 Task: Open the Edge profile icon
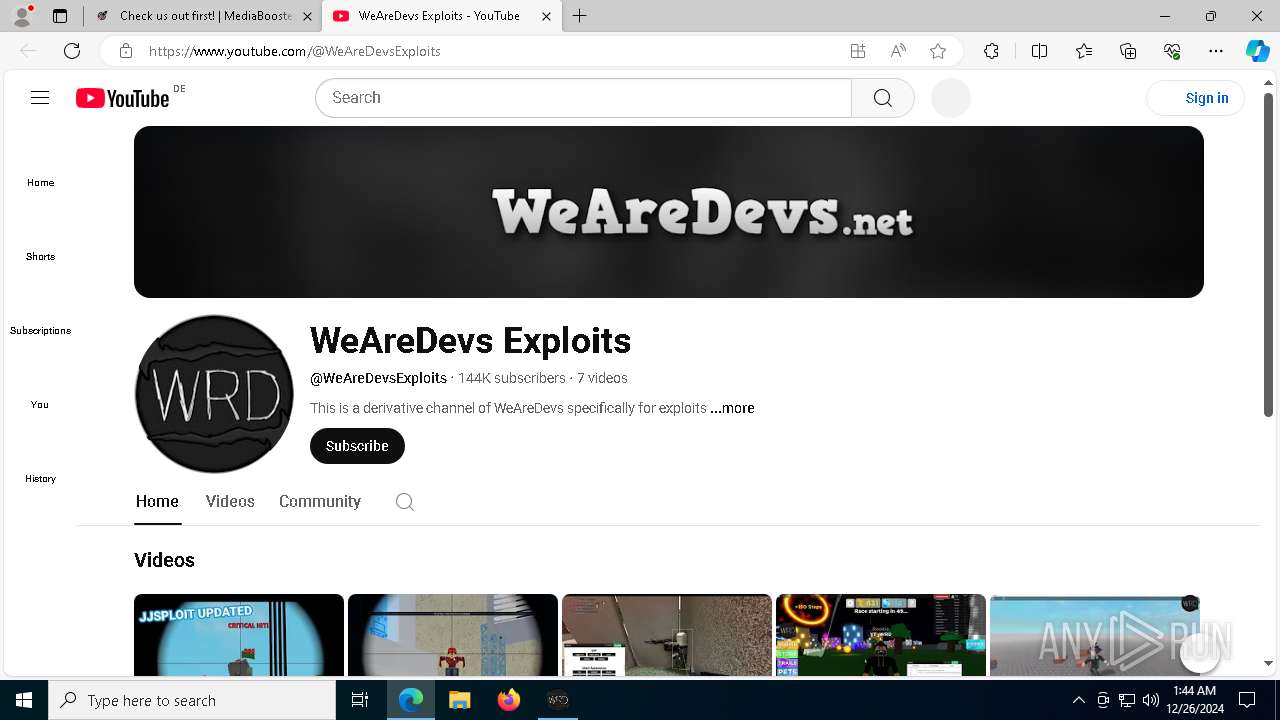pos(22,16)
